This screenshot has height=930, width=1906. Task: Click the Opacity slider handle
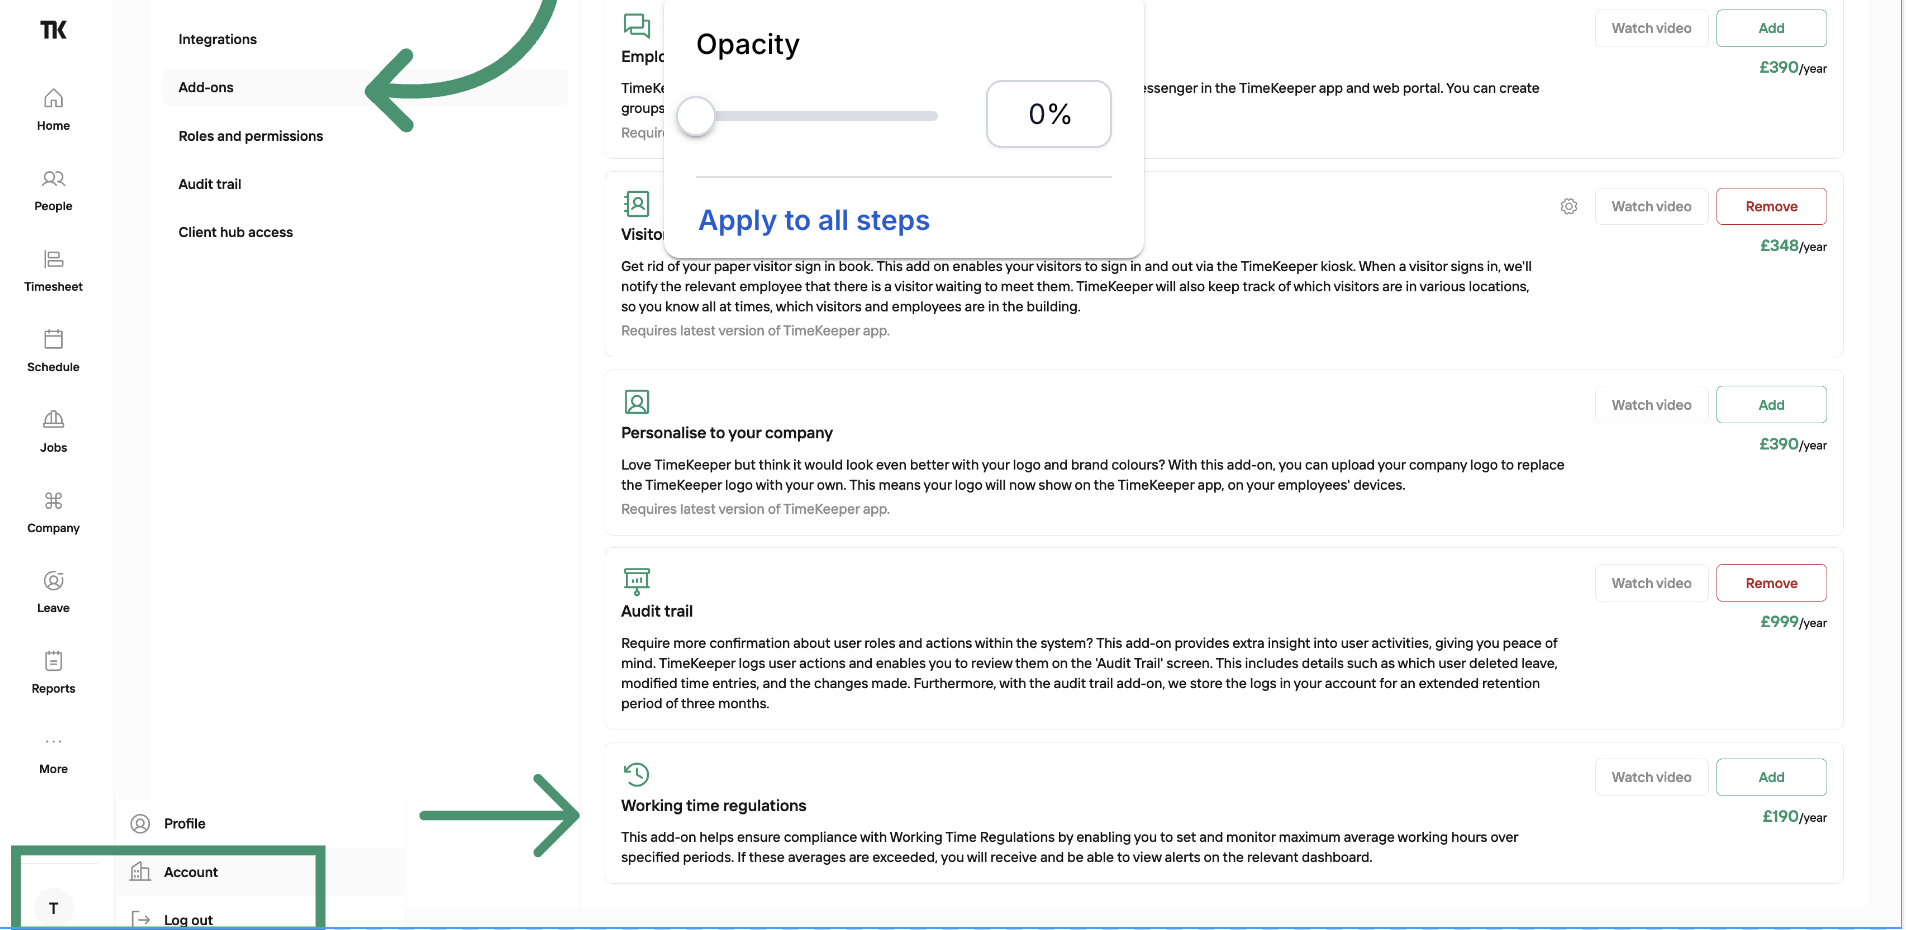[x=696, y=116]
